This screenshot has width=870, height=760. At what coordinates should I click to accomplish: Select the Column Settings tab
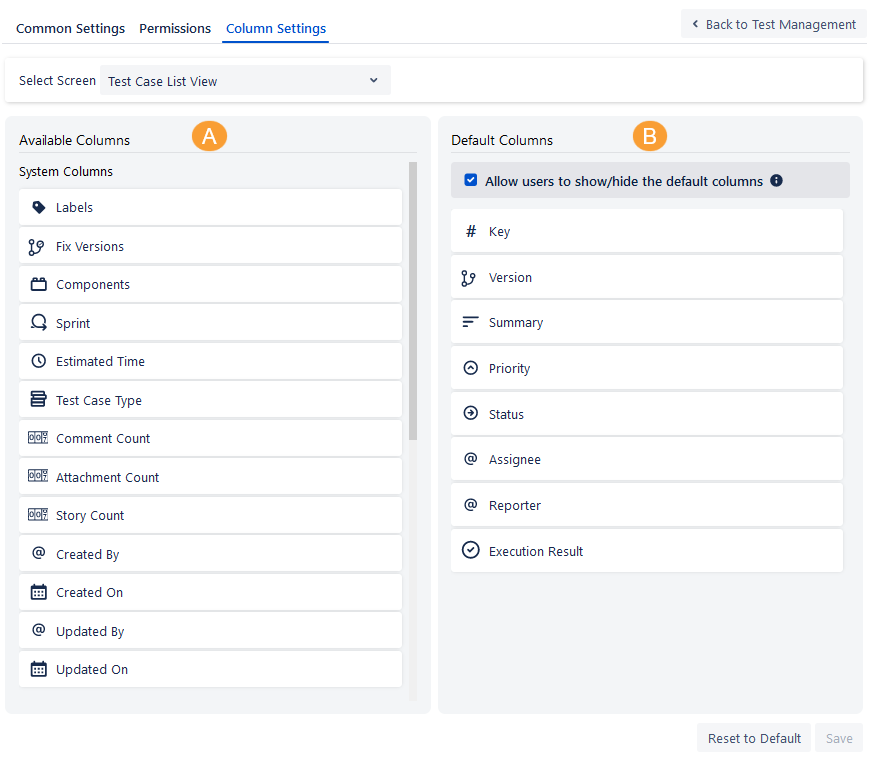pos(276,28)
